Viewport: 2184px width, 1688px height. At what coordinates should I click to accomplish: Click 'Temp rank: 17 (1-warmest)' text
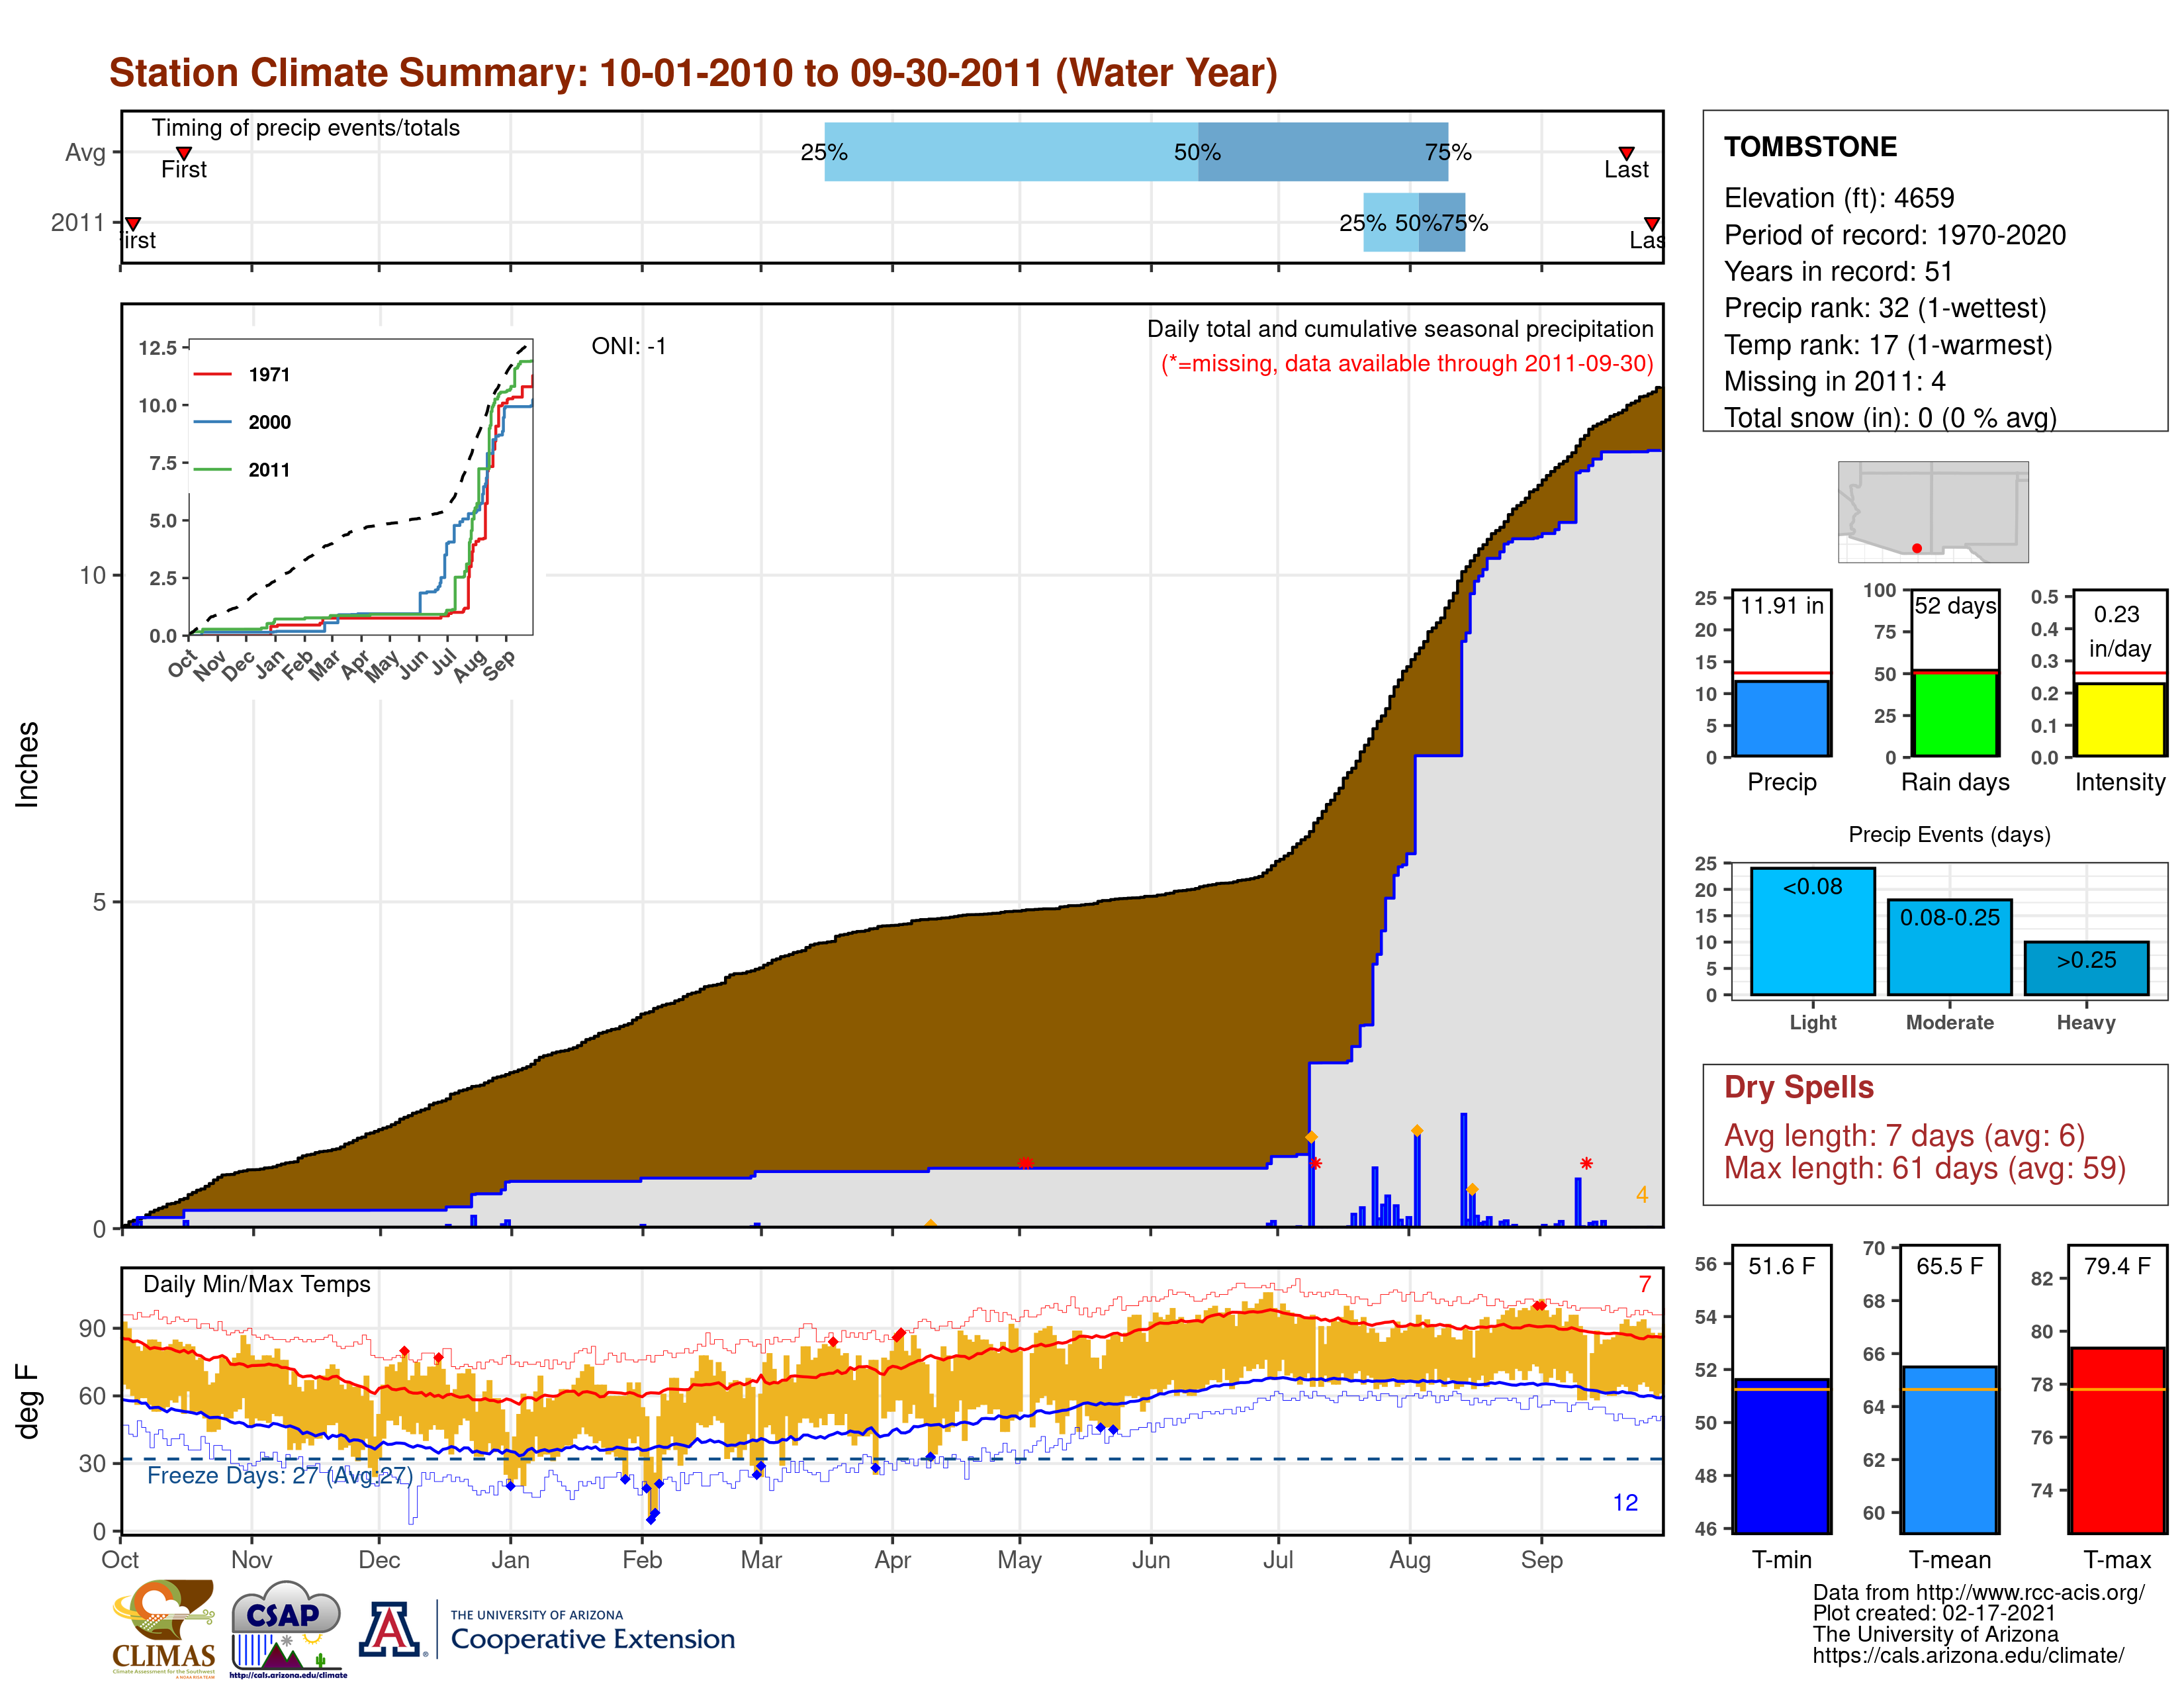1888,345
